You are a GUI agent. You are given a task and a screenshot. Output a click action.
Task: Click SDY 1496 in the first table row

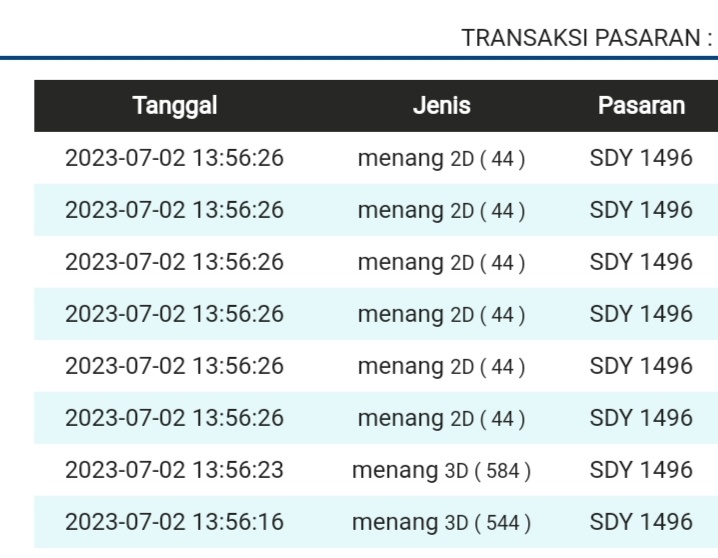[x=641, y=158]
